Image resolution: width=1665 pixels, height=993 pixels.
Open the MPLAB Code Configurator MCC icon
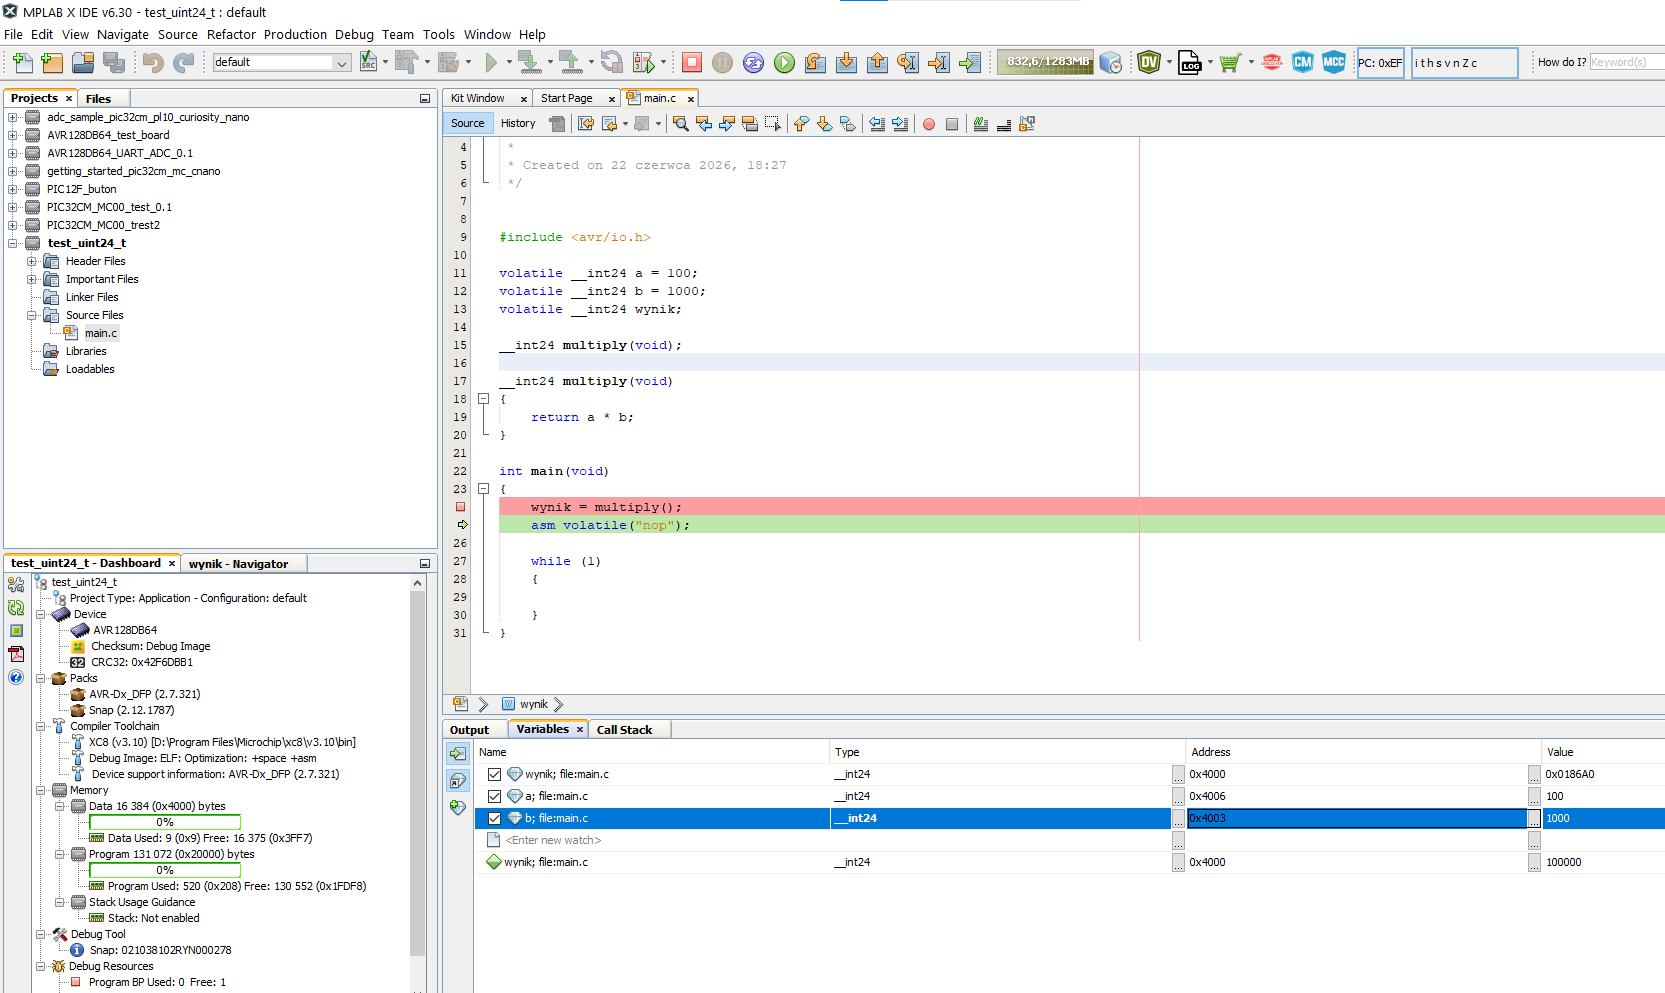click(1334, 62)
